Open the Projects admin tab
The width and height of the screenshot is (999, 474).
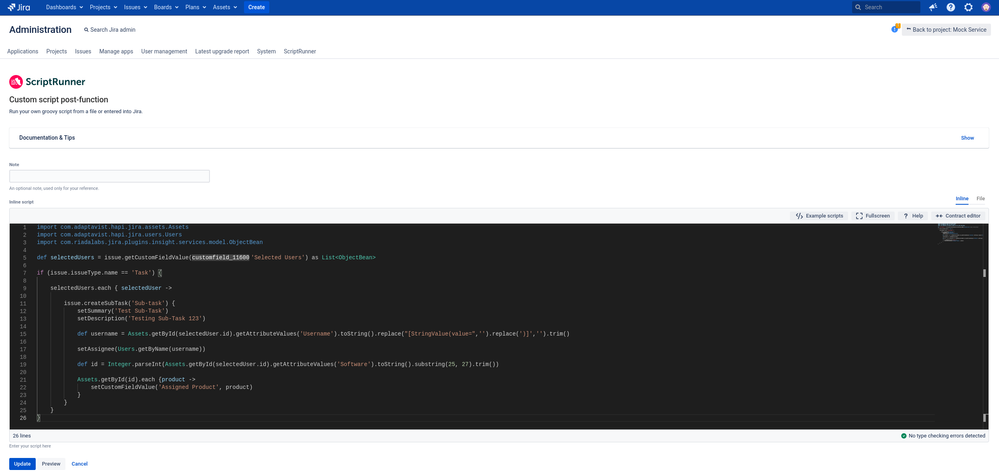click(57, 52)
